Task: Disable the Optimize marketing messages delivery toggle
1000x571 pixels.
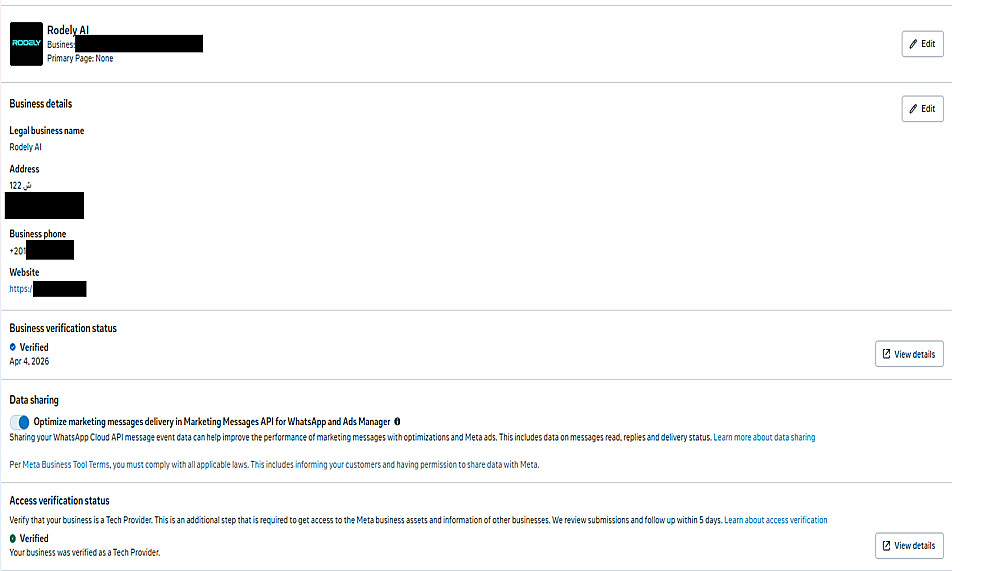Action: (20, 422)
